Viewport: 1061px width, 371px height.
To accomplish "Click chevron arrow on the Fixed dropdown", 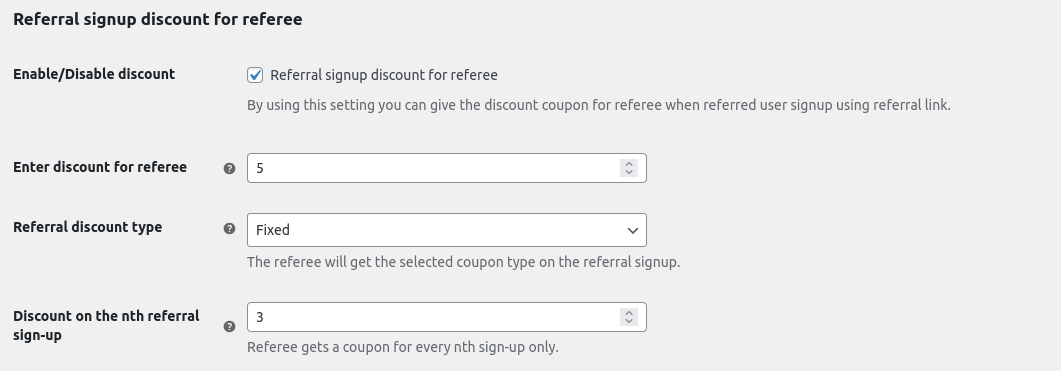I will (633, 230).
